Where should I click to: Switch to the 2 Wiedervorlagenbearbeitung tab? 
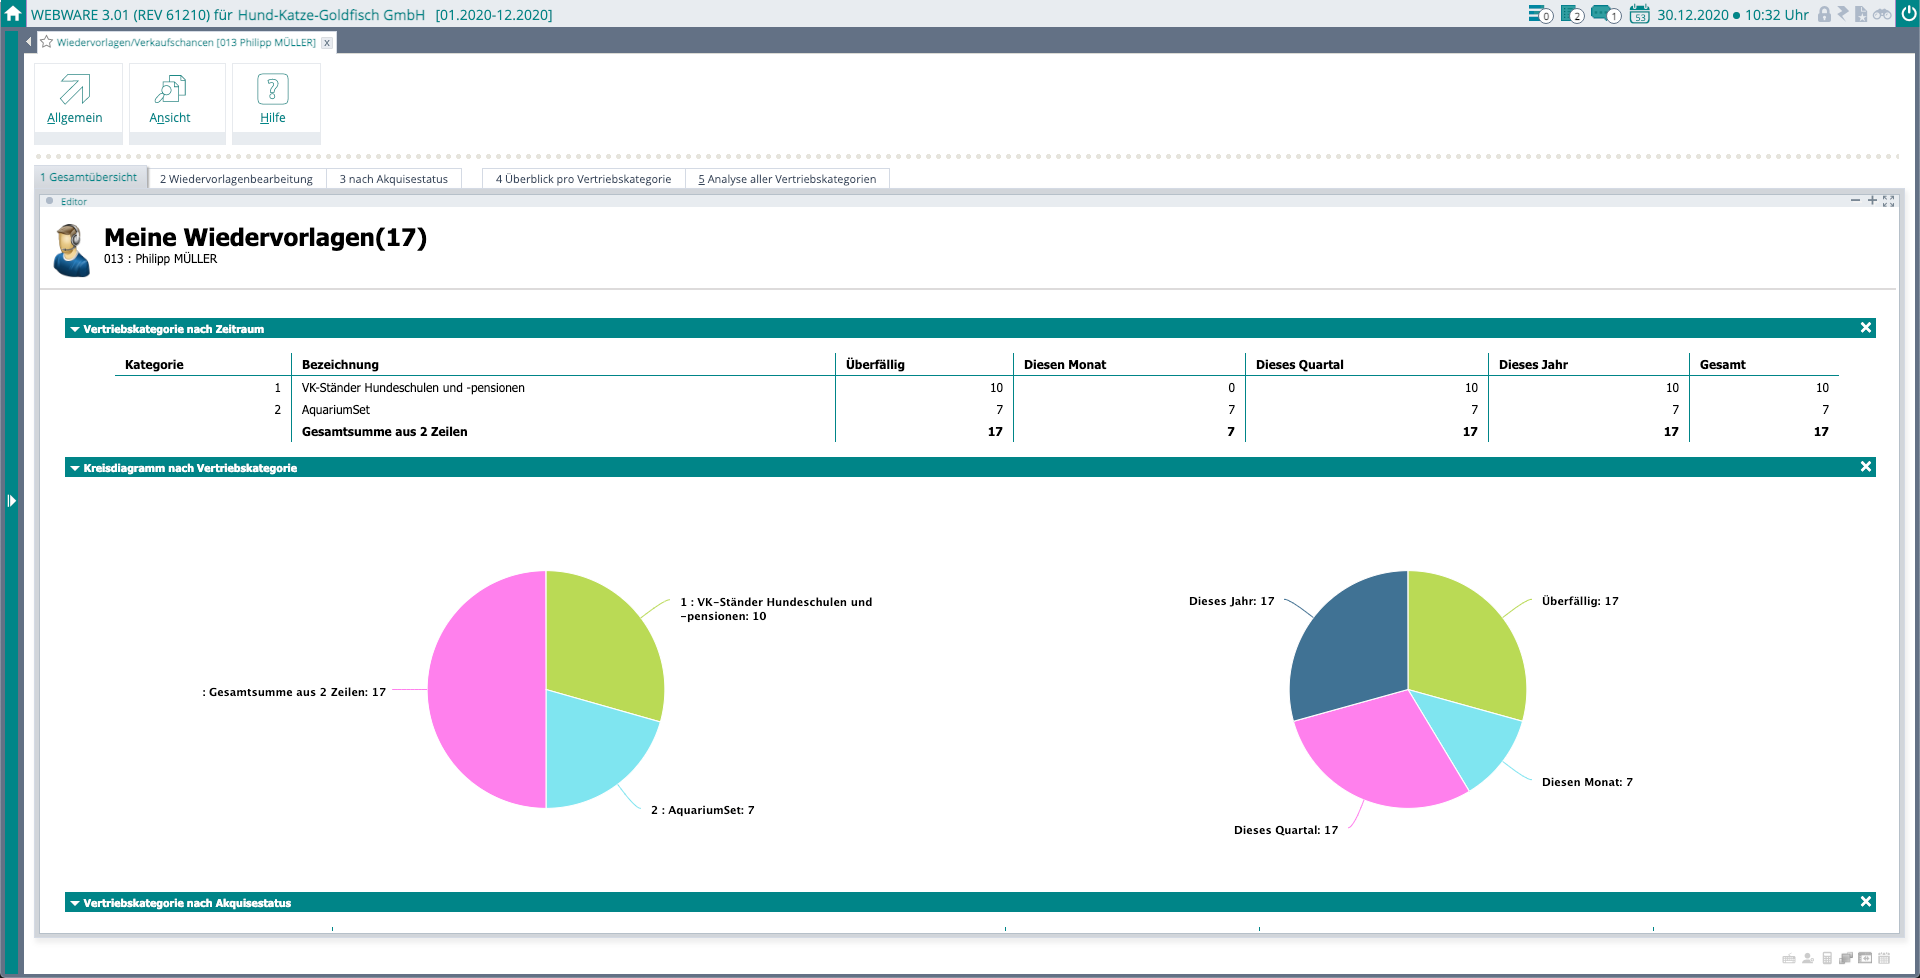(x=236, y=179)
